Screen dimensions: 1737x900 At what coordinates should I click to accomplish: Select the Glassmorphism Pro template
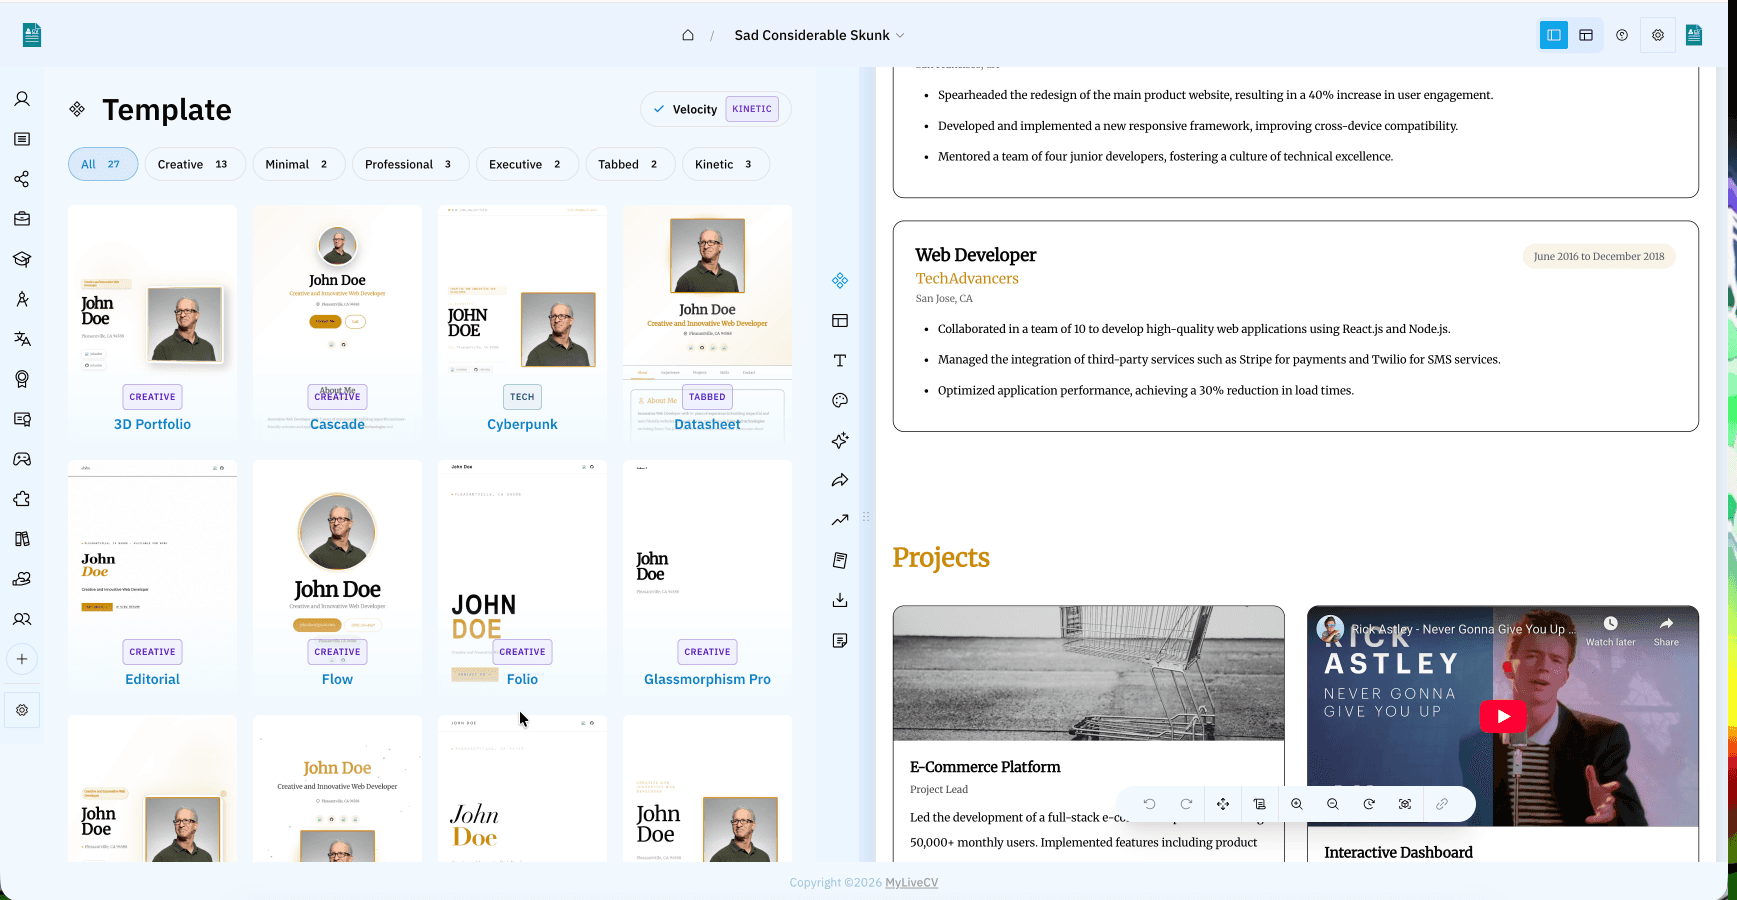pyautogui.click(x=707, y=578)
